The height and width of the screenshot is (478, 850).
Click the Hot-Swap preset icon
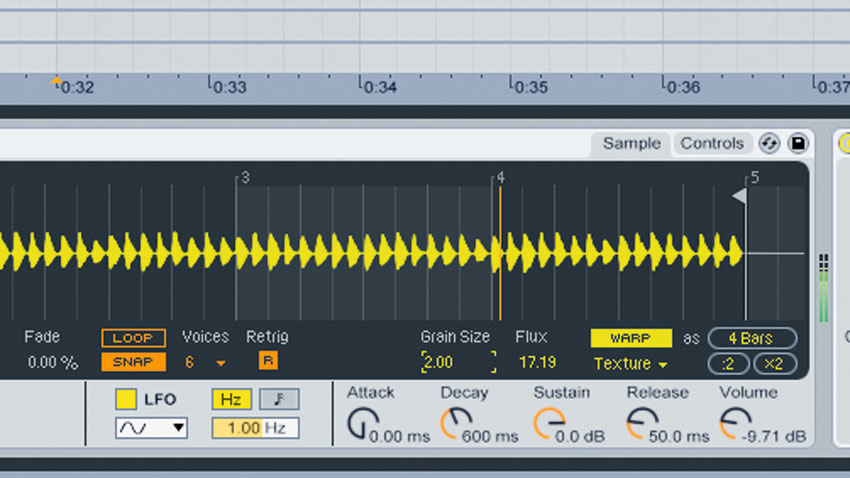click(769, 144)
